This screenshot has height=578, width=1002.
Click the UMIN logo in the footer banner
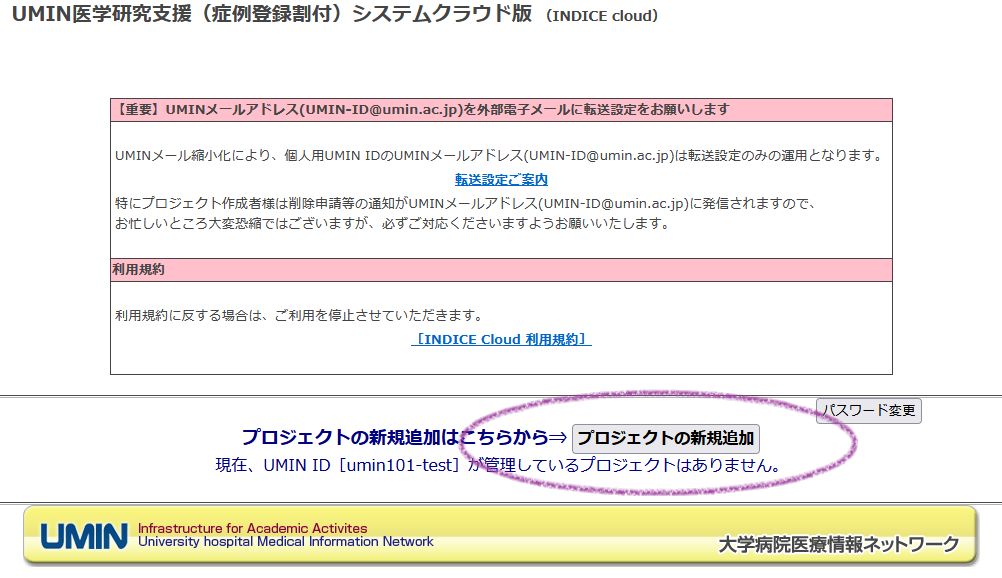[x=84, y=536]
